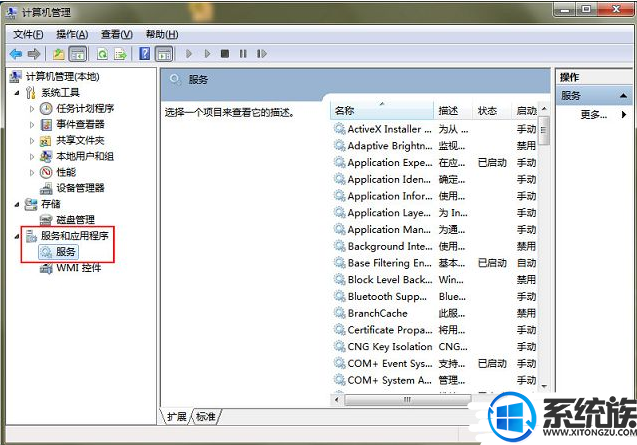The width and height of the screenshot is (637, 445).
Task: Collapse the 服务 section in 操作 pane
Action: tap(623, 96)
